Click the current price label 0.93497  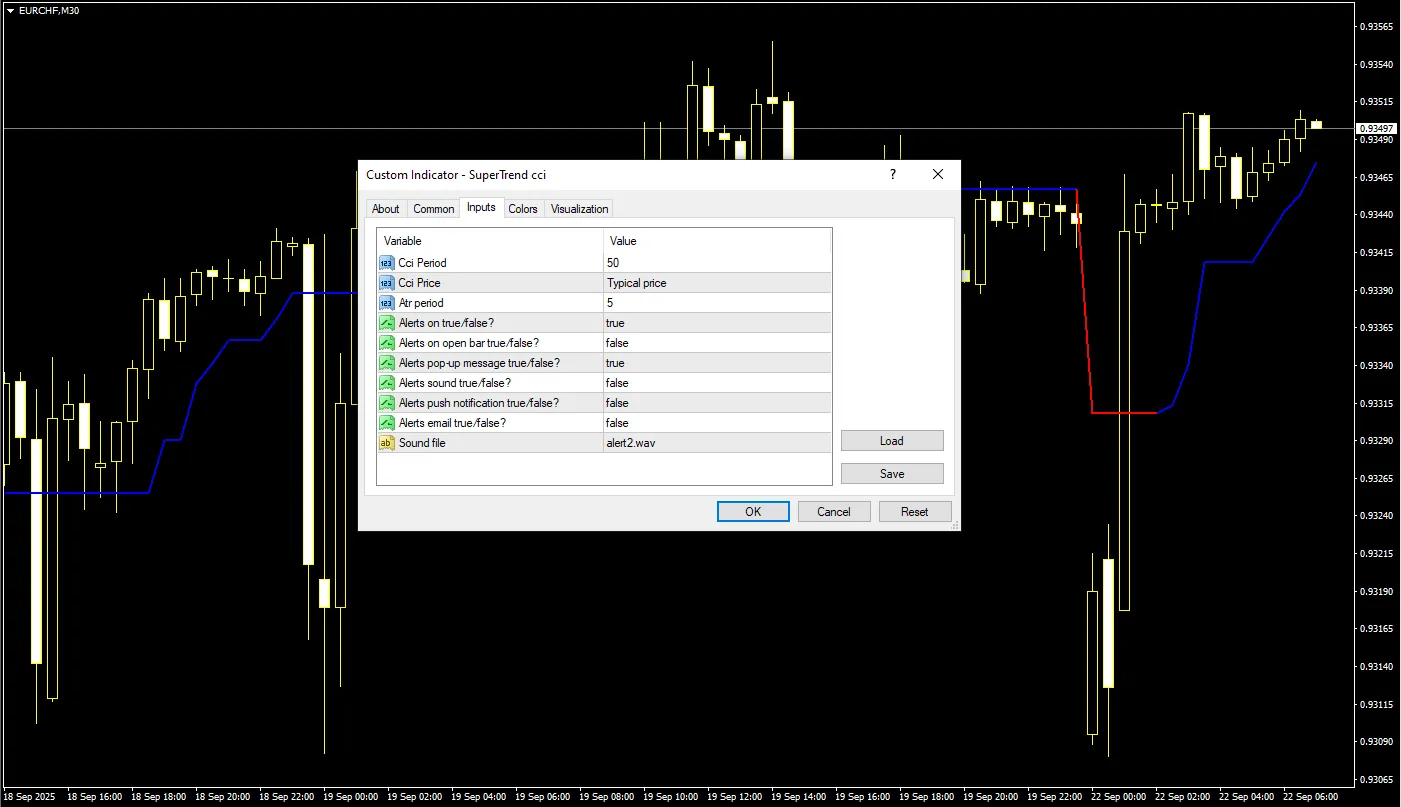point(1377,129)
